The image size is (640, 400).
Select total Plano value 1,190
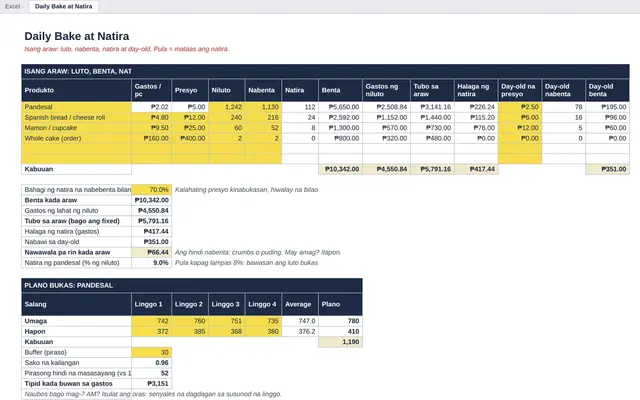(340, 342)
